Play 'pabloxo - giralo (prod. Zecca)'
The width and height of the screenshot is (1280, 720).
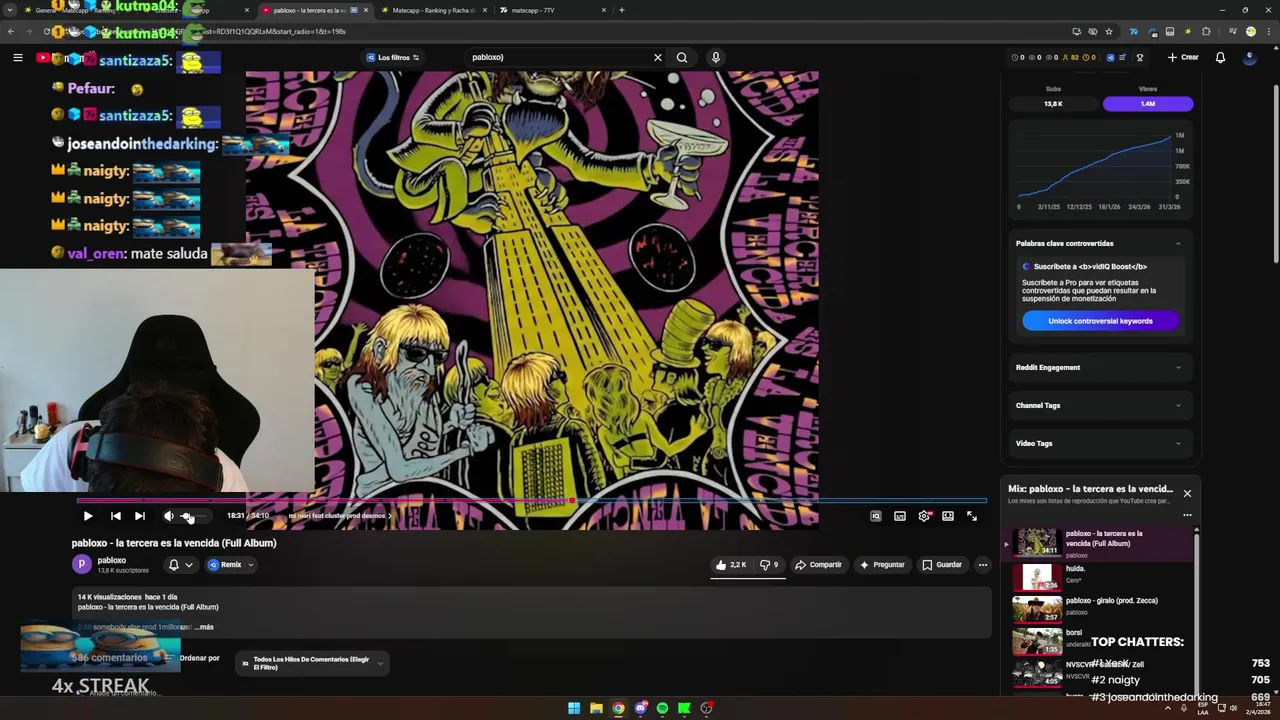1098,609
